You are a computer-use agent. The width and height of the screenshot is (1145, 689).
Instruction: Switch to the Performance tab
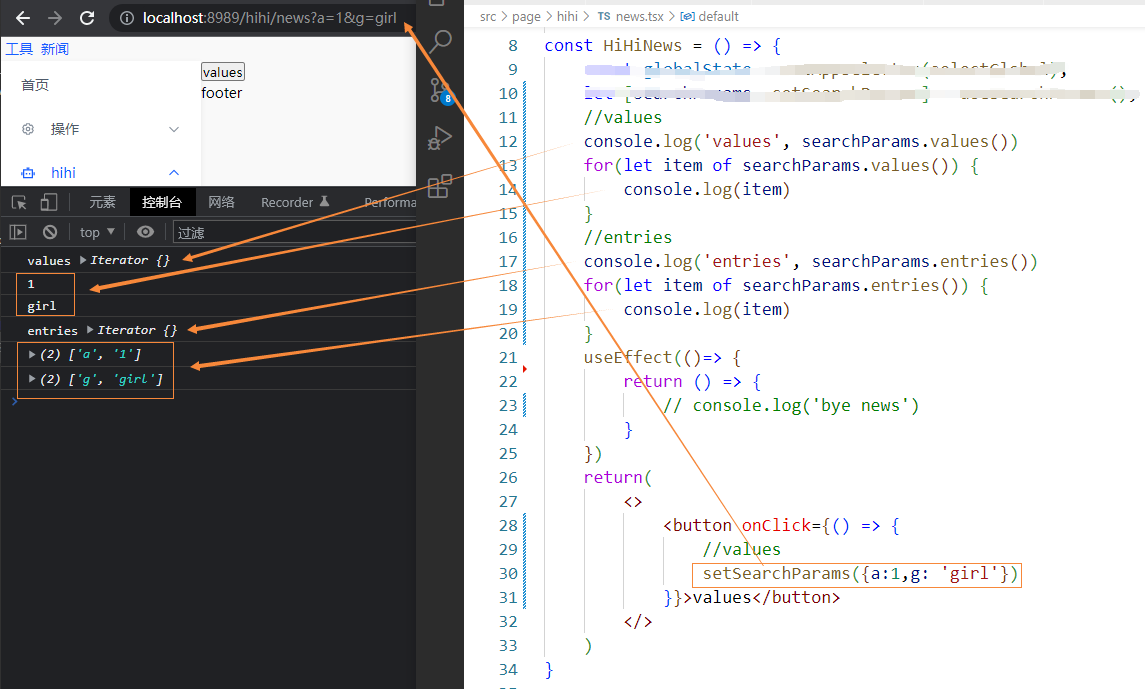390,202
